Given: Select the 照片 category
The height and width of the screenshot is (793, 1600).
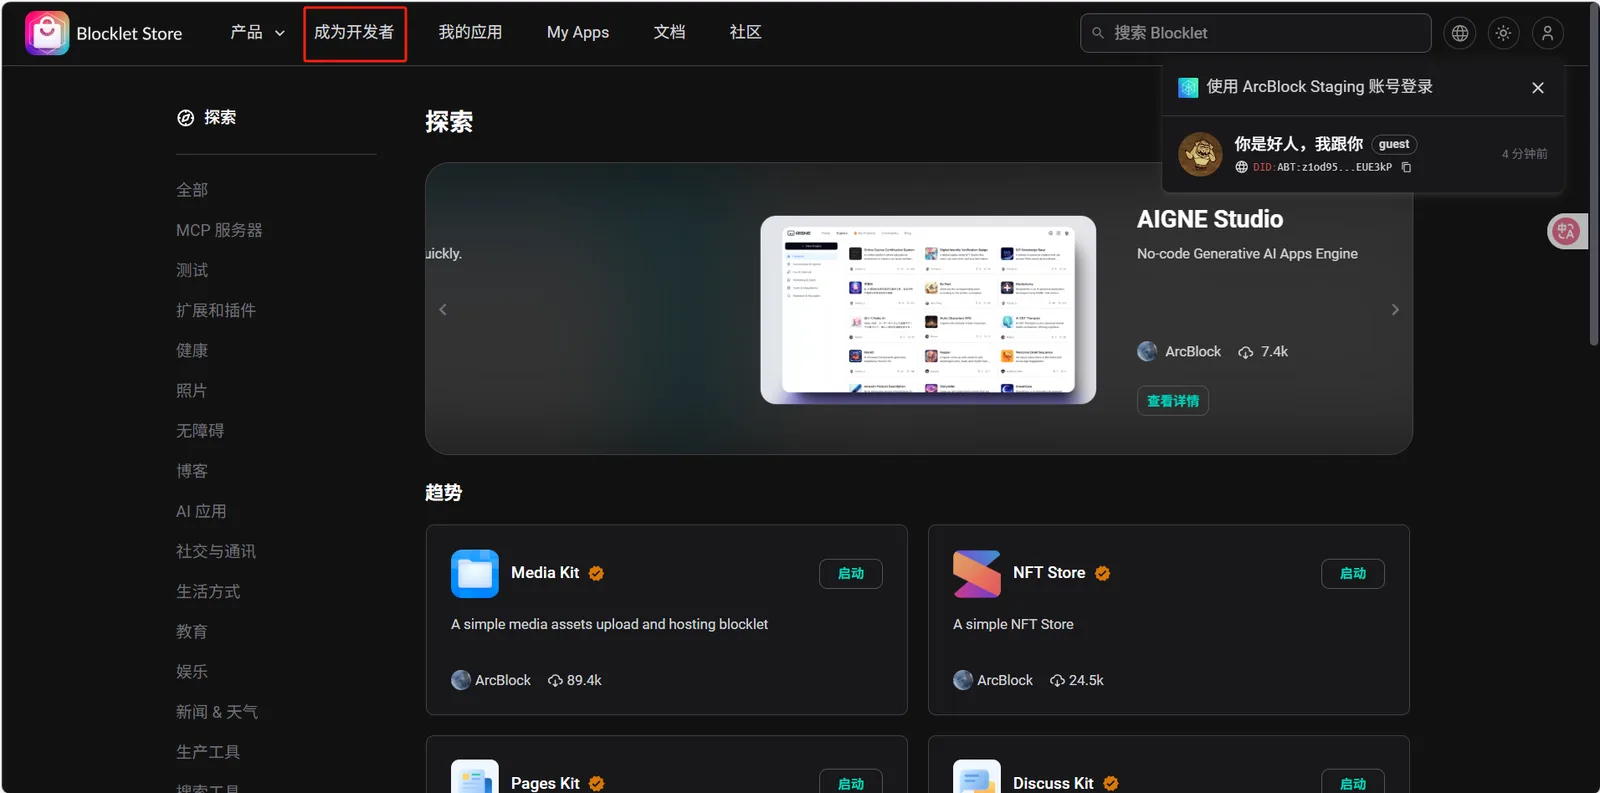Looking at the screenshot, I should pyautogui.click(x=192, y=390).
